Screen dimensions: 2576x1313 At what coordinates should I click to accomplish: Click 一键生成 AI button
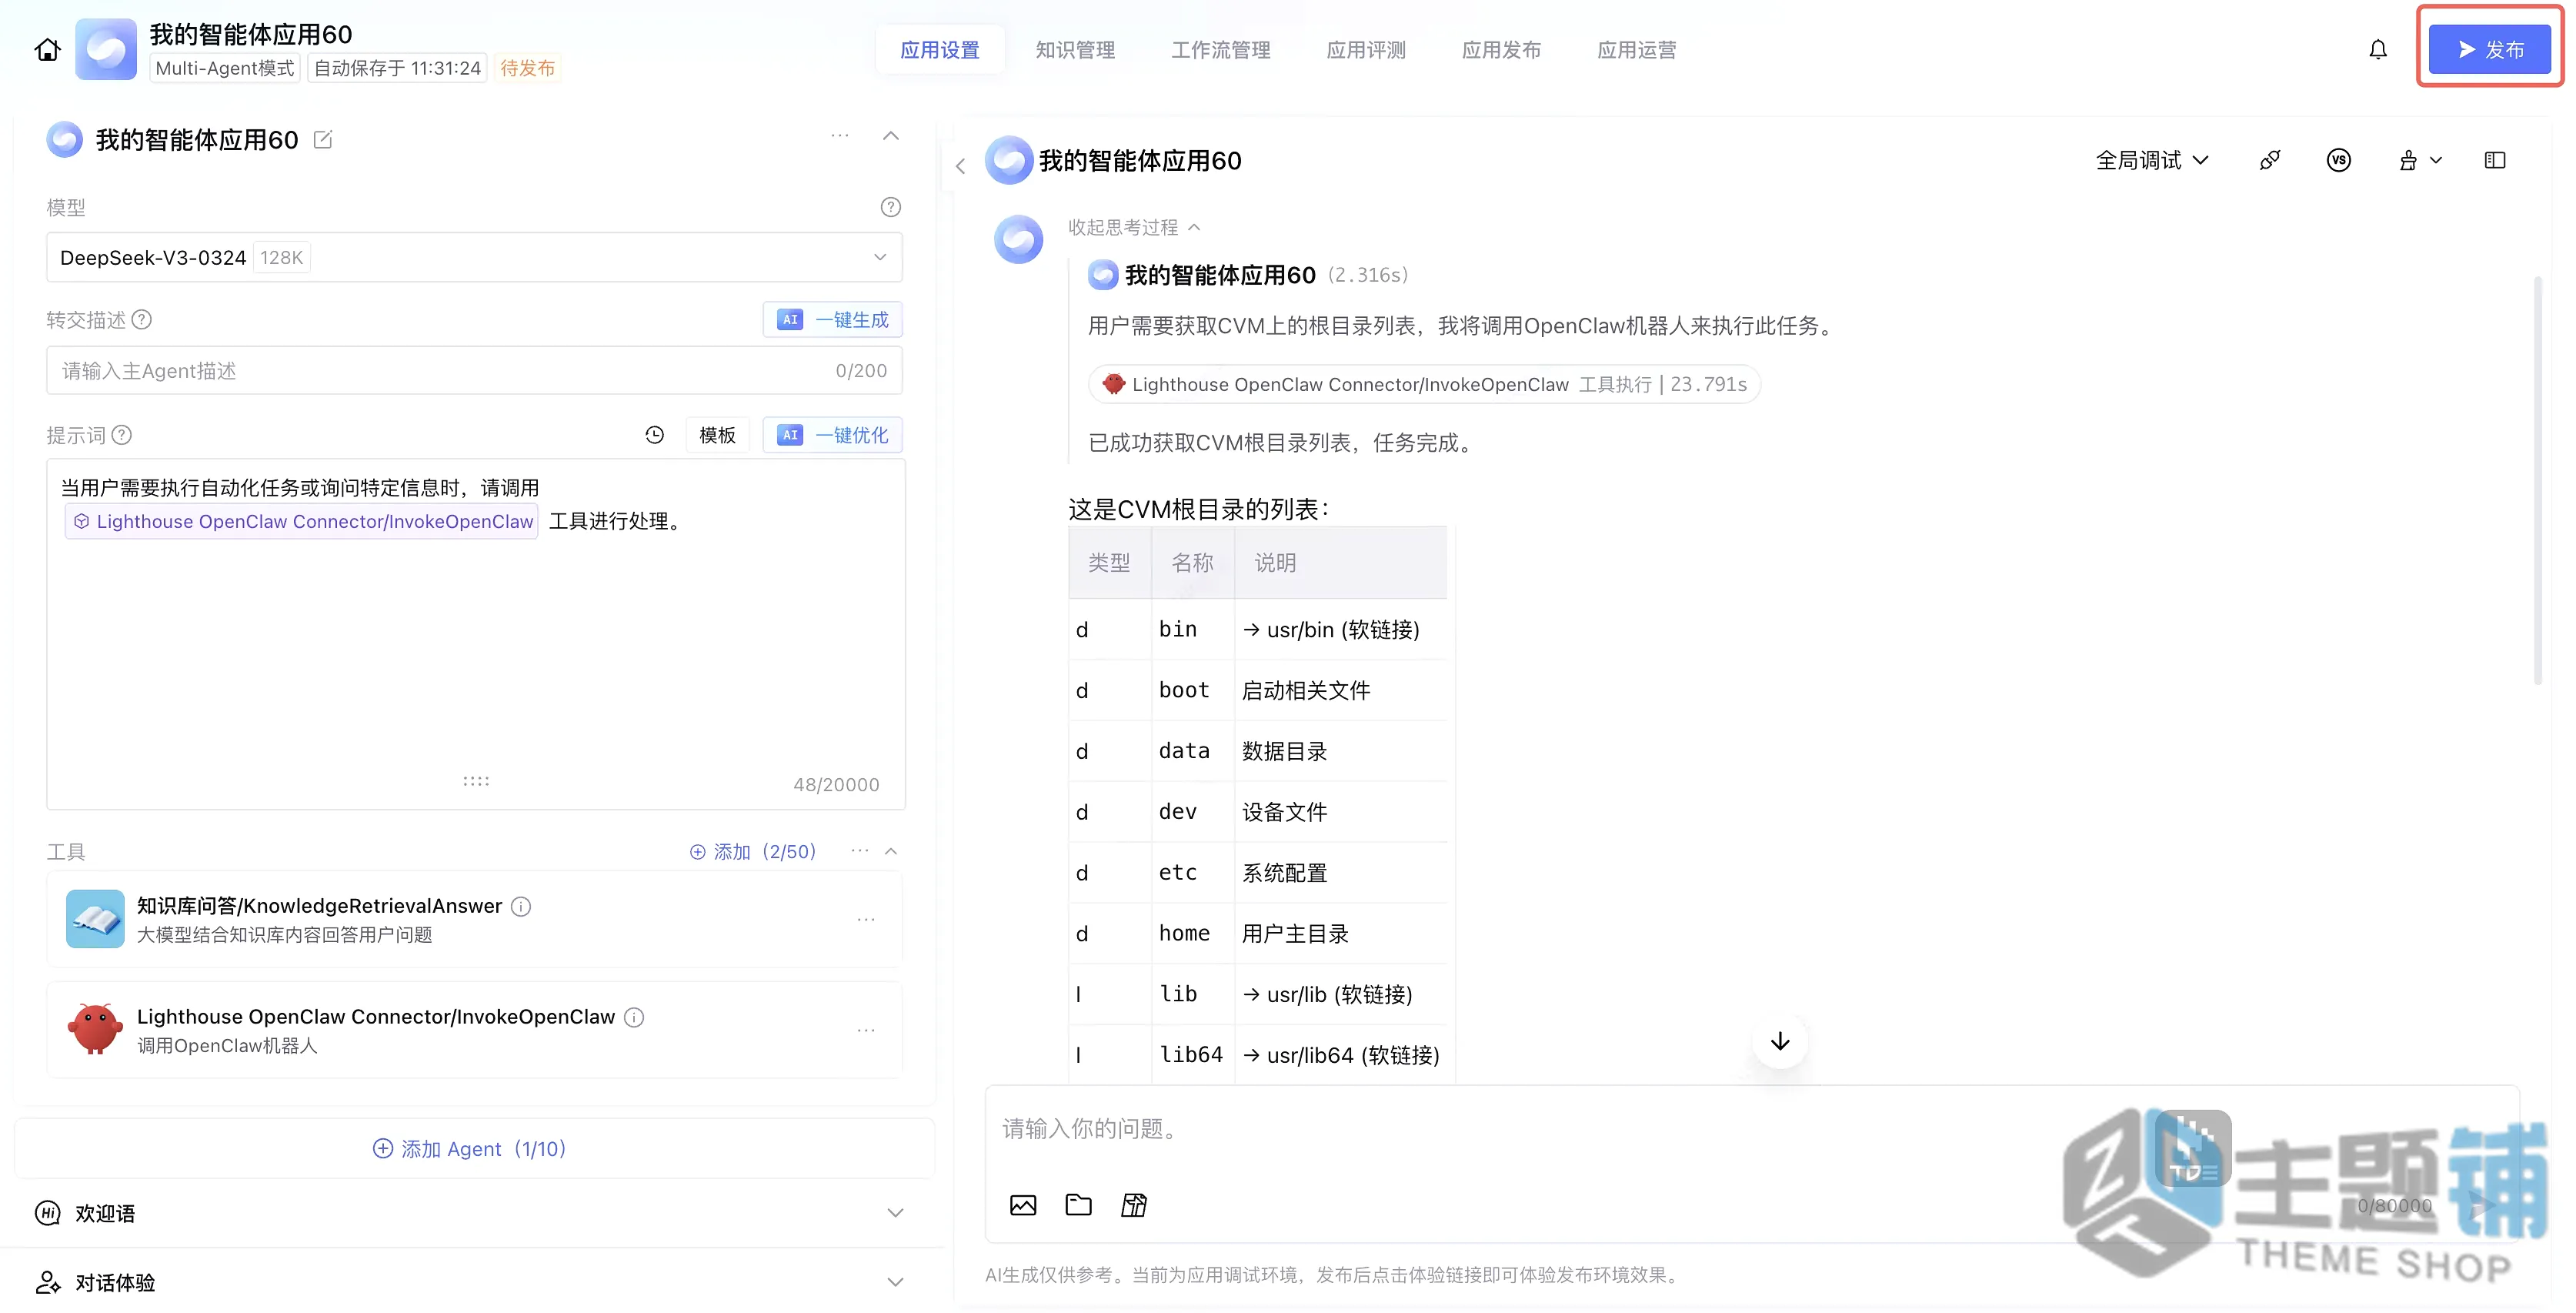(832, 320)
